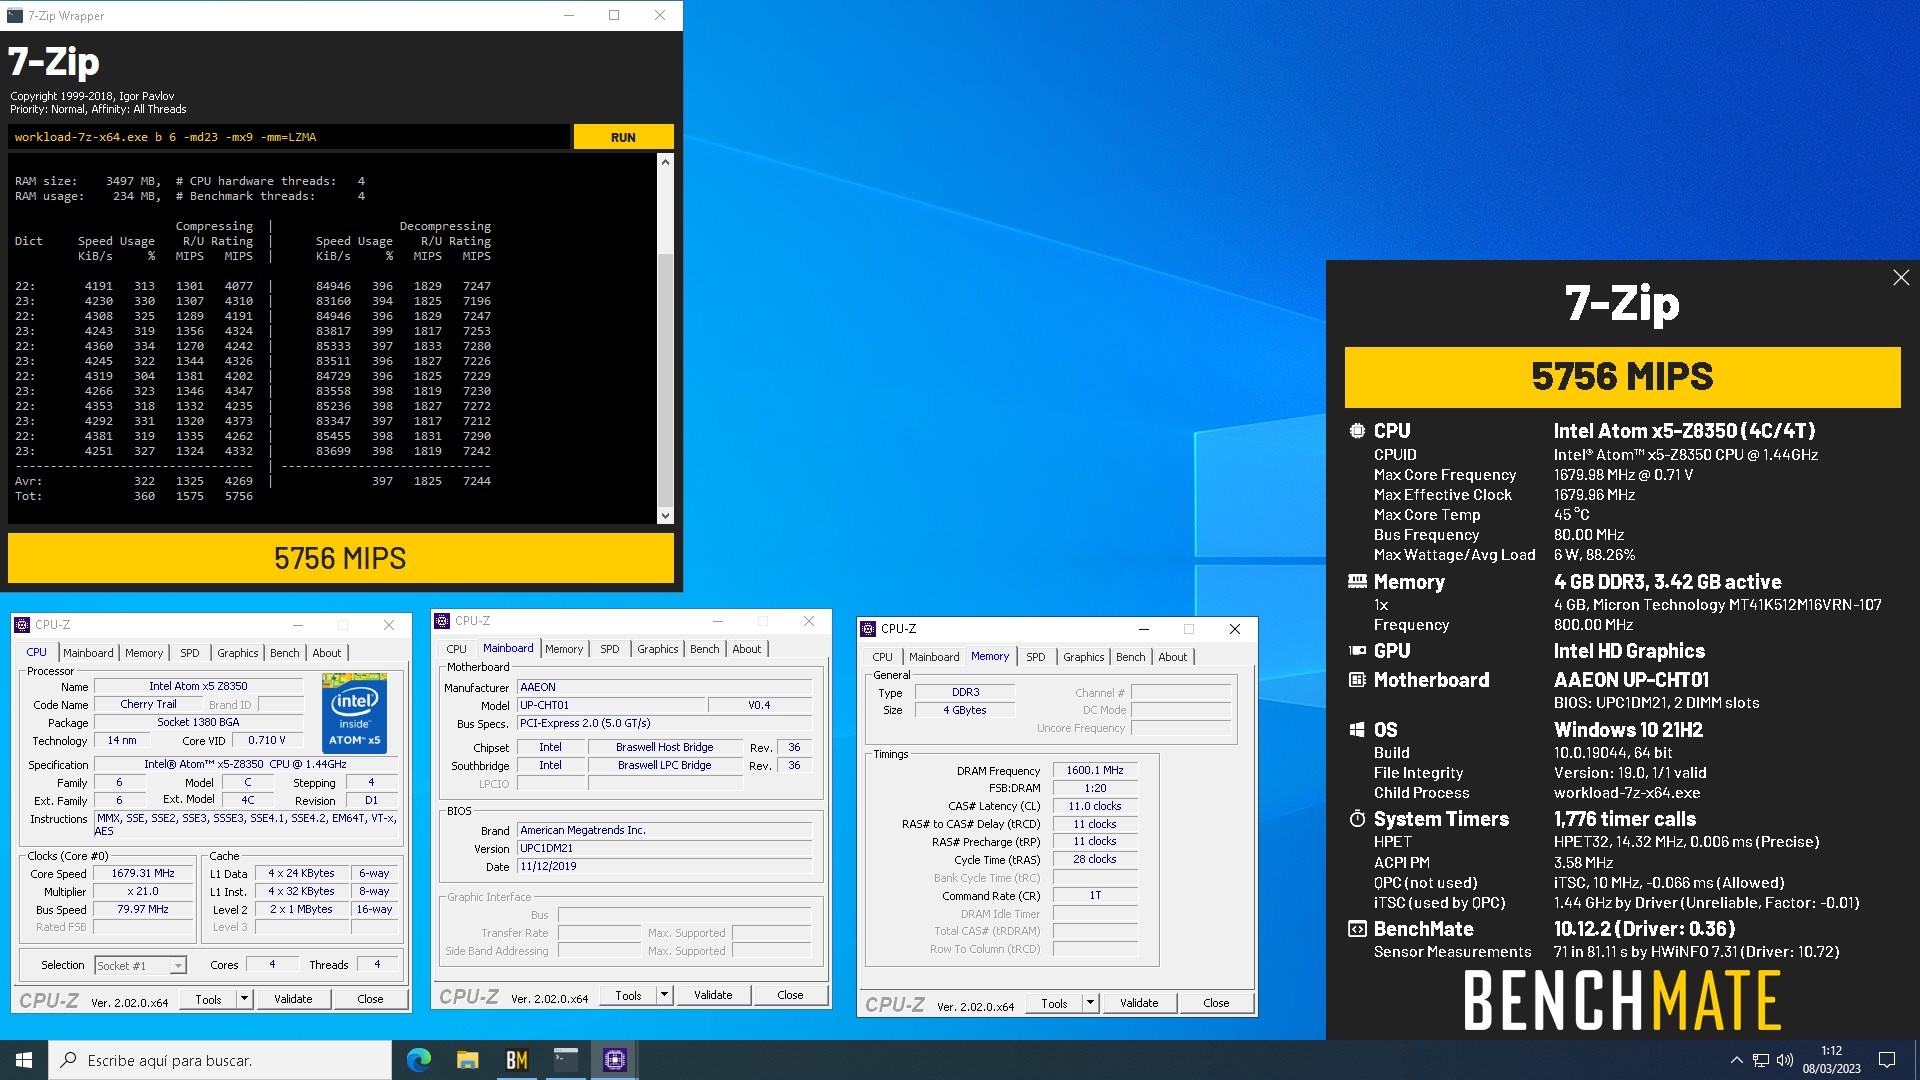Click Validate in the CPU-Z Memory window

(1139, 1003)
